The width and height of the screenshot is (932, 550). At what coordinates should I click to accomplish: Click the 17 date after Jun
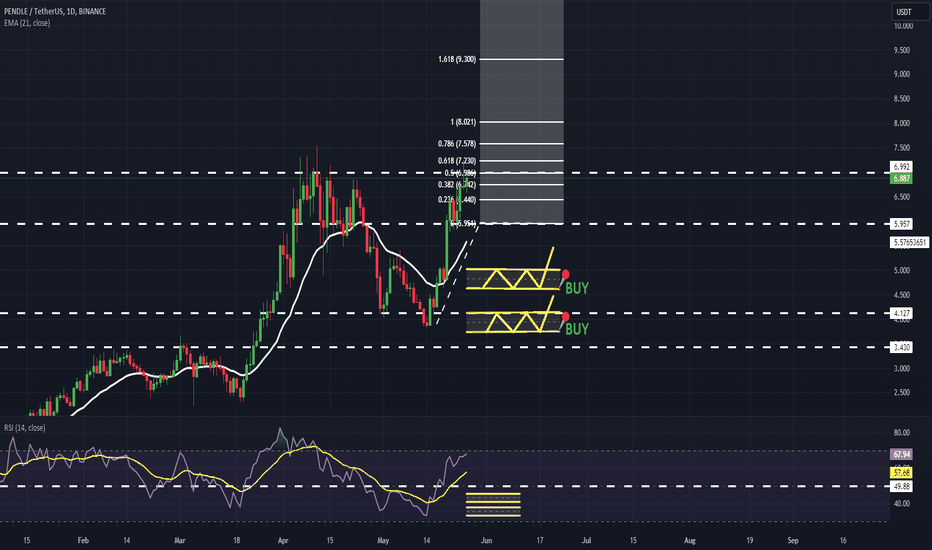[x=540, y=540]
